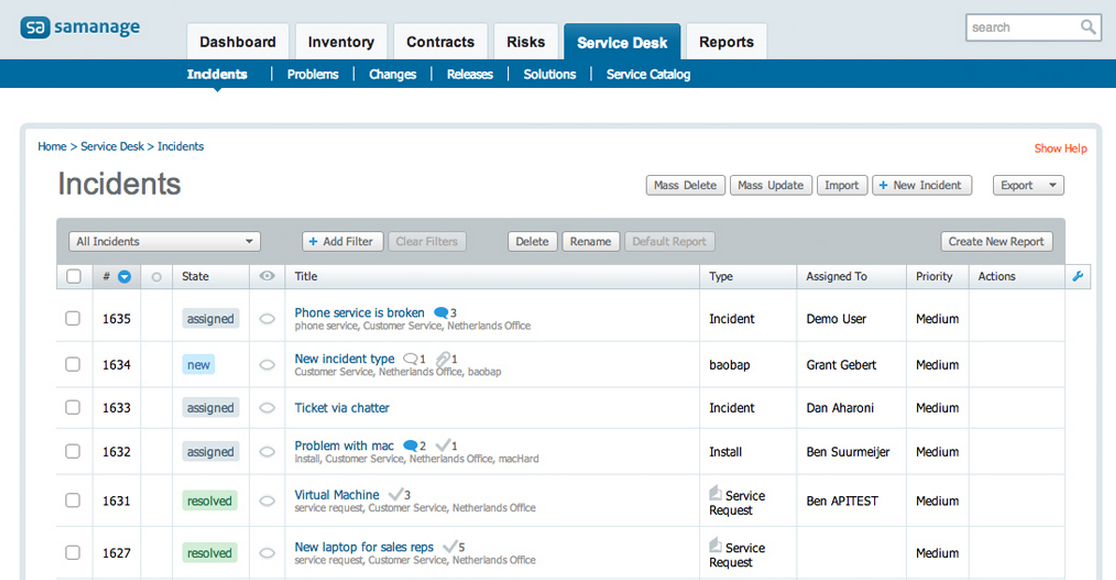Toggle visibility eye for incident 1634
This screenshot has height=580, width=1116.
pyautogui.click(x=266, y=364)
